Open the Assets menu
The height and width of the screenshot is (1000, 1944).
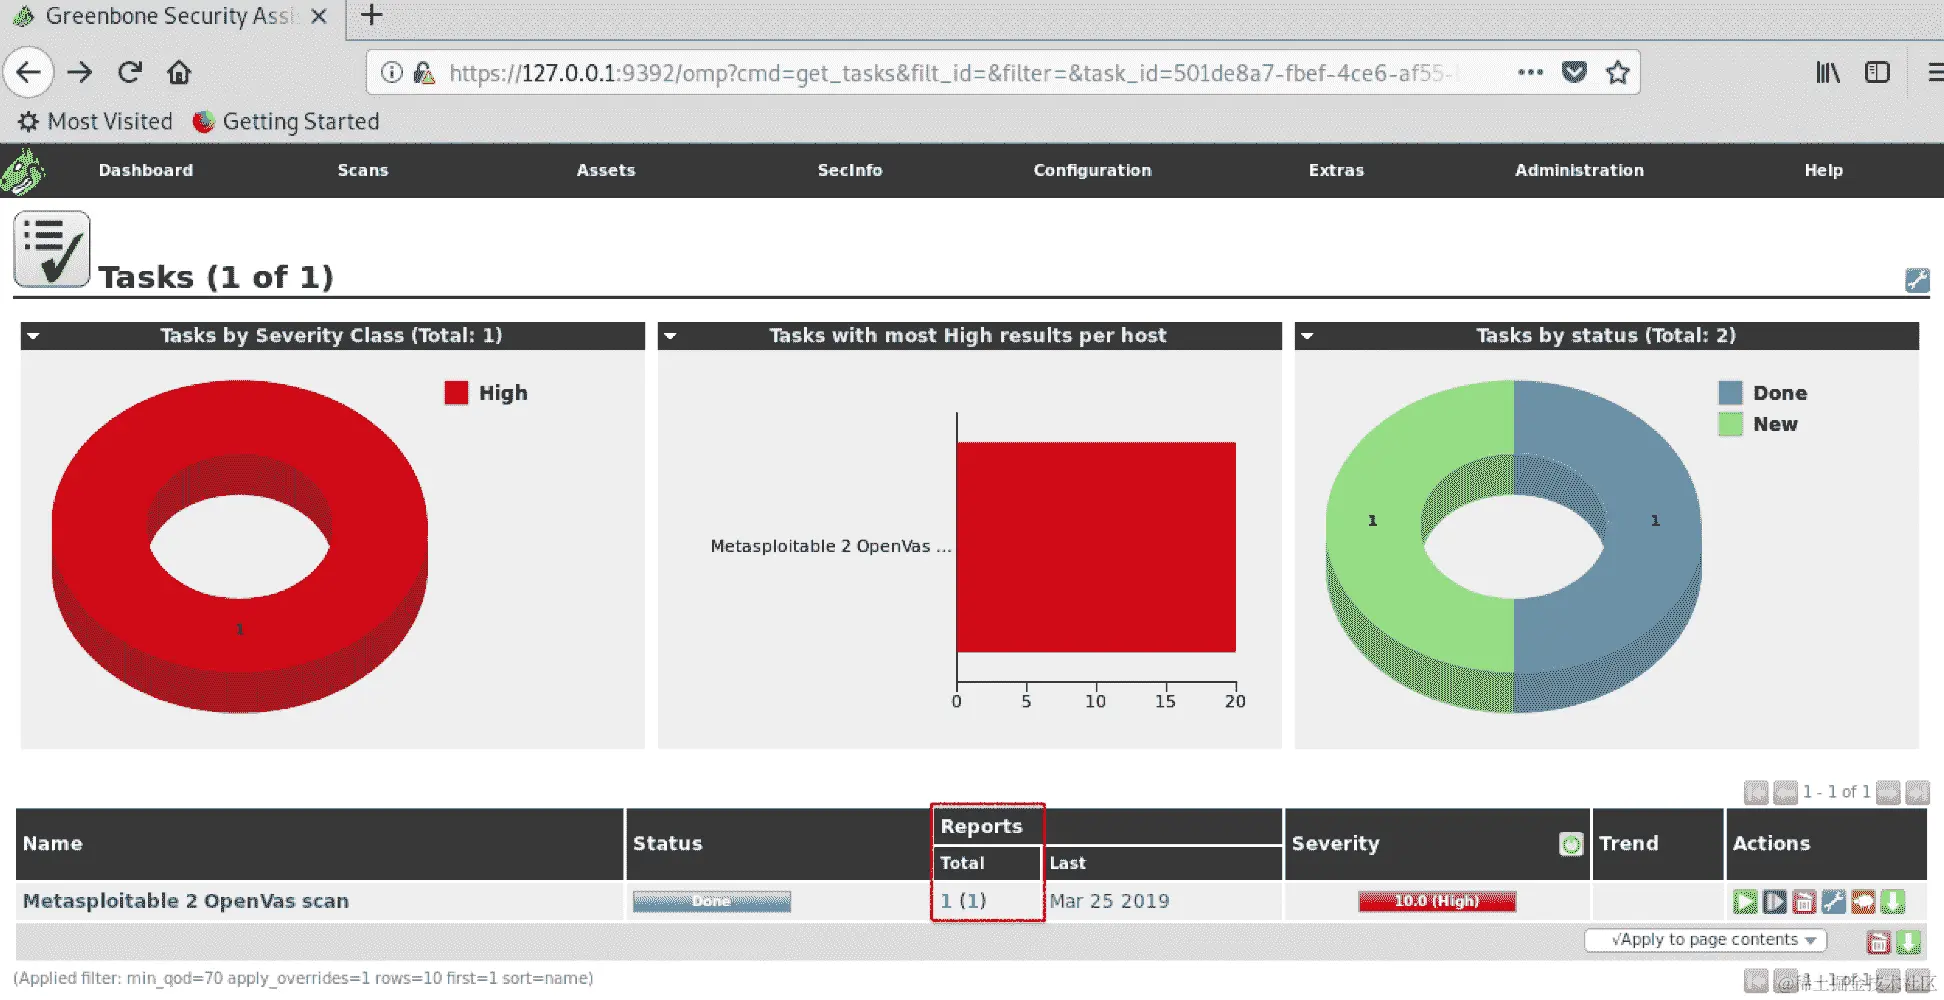[x=606, y=171]
